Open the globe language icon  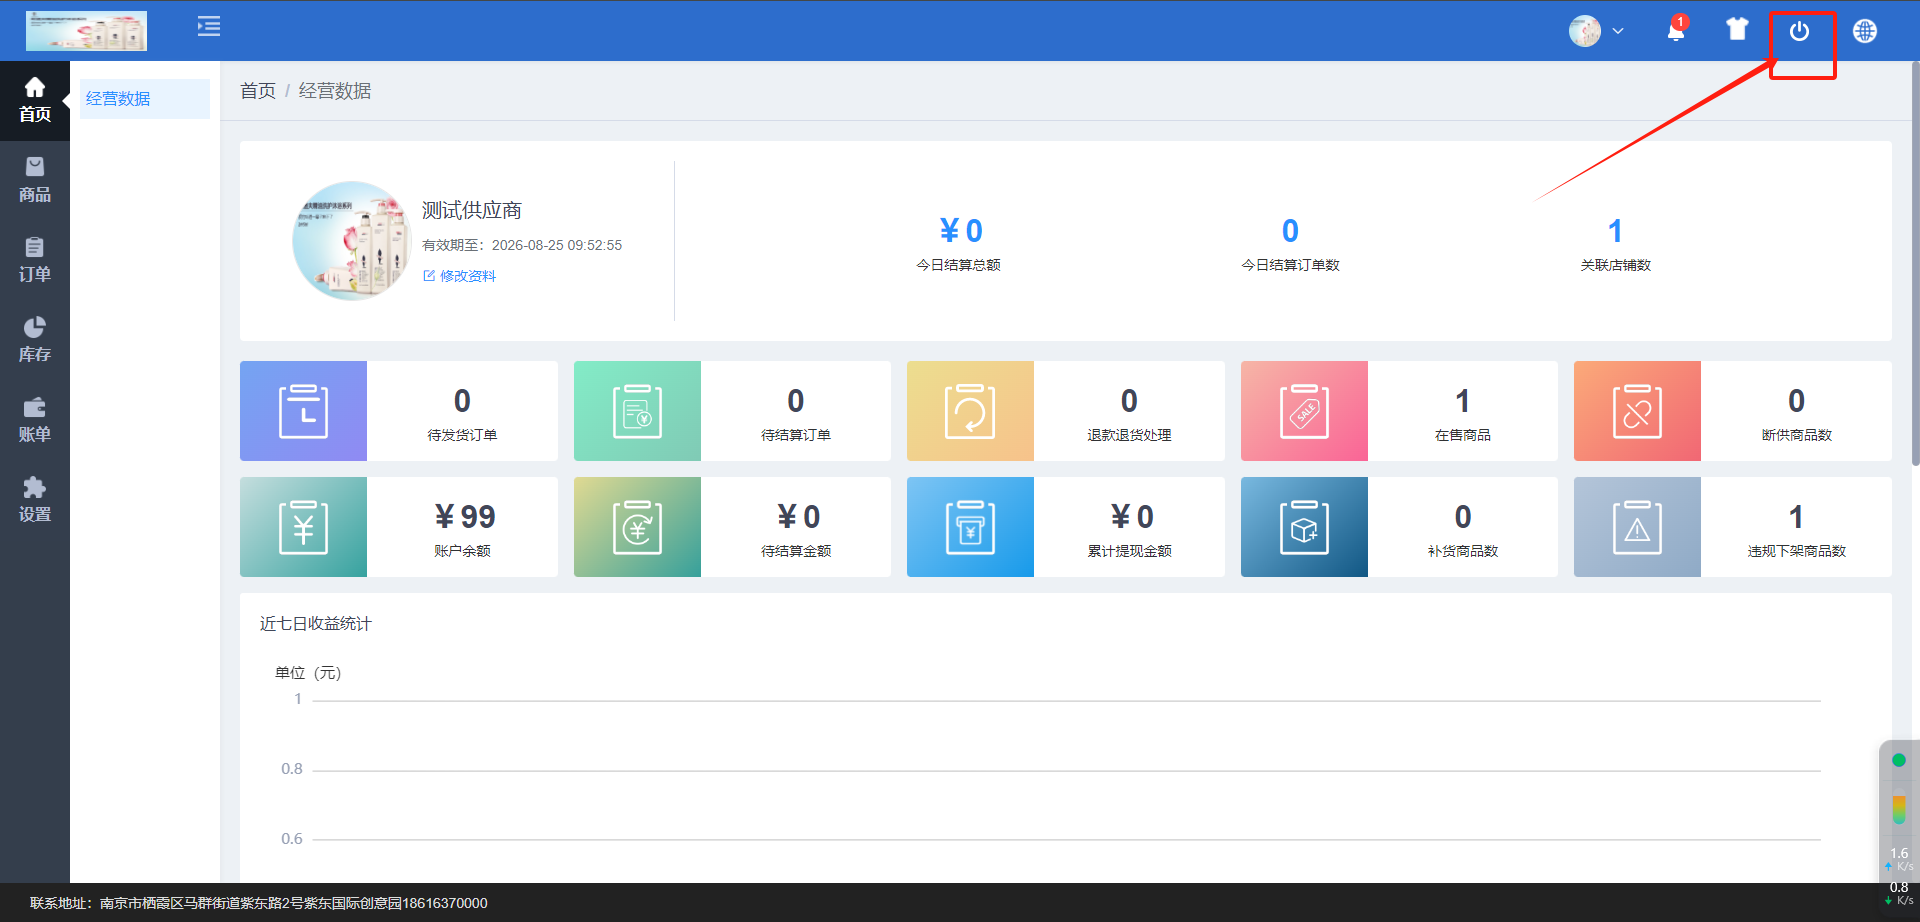[x=1864, y=31]
